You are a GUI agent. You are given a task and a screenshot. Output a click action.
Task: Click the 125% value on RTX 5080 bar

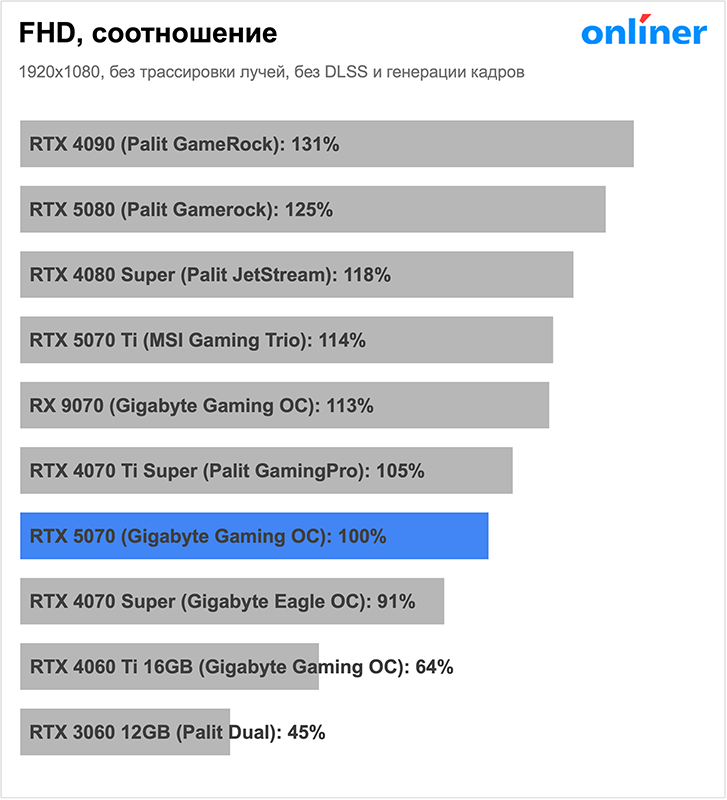coord(309,210)
